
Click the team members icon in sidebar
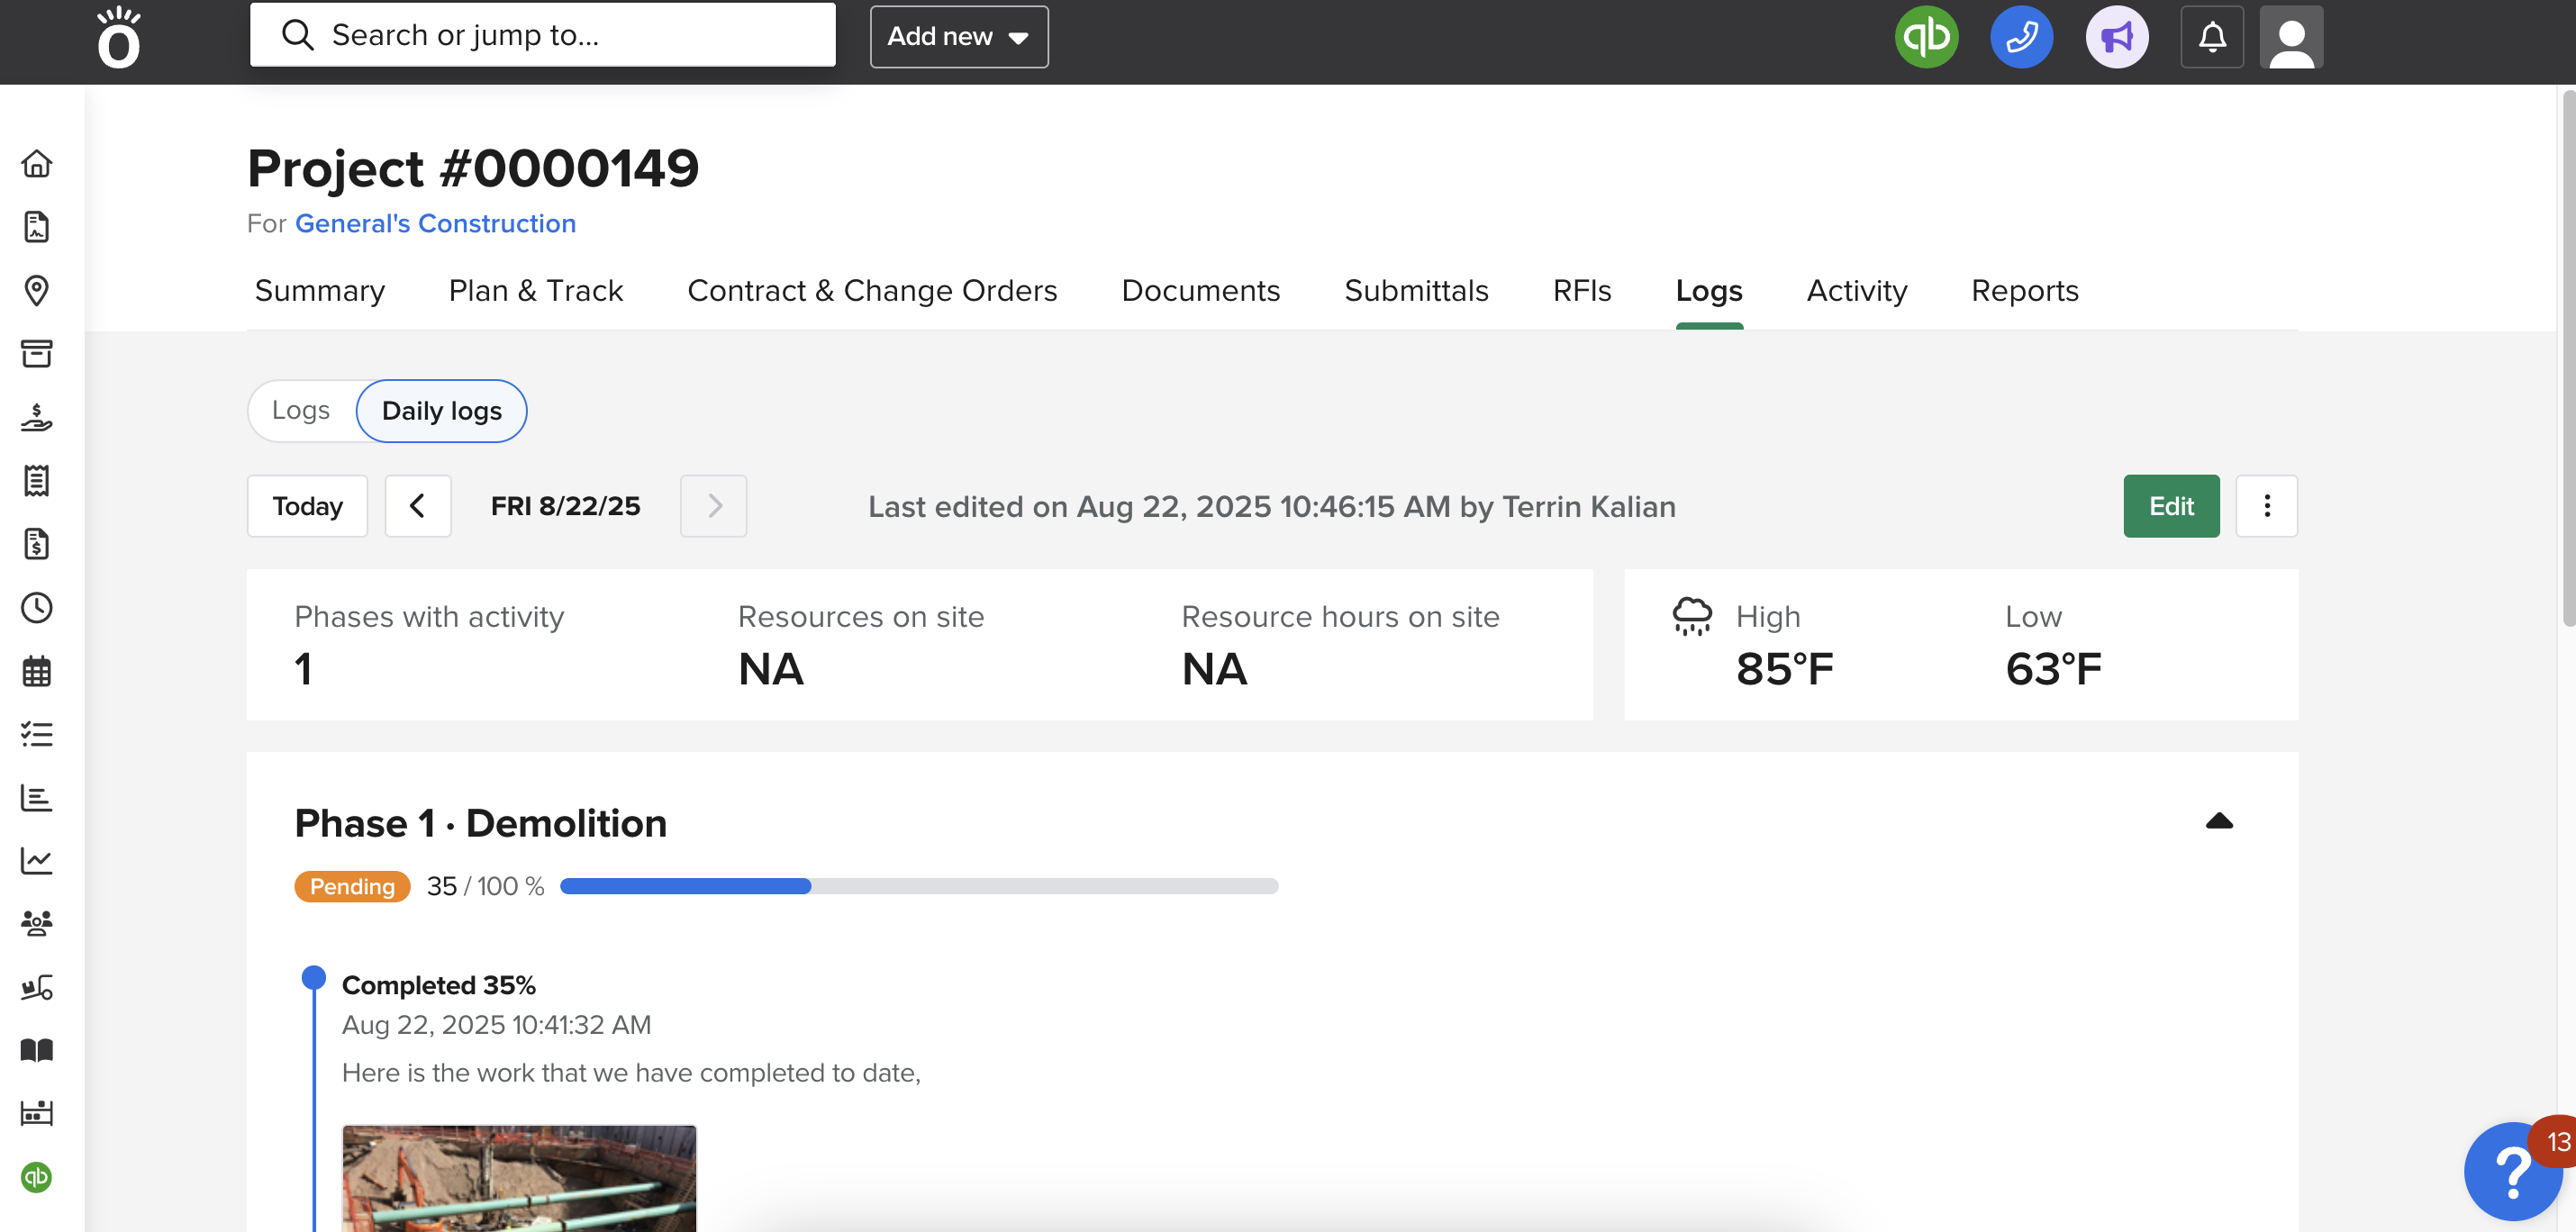(37, 923)
